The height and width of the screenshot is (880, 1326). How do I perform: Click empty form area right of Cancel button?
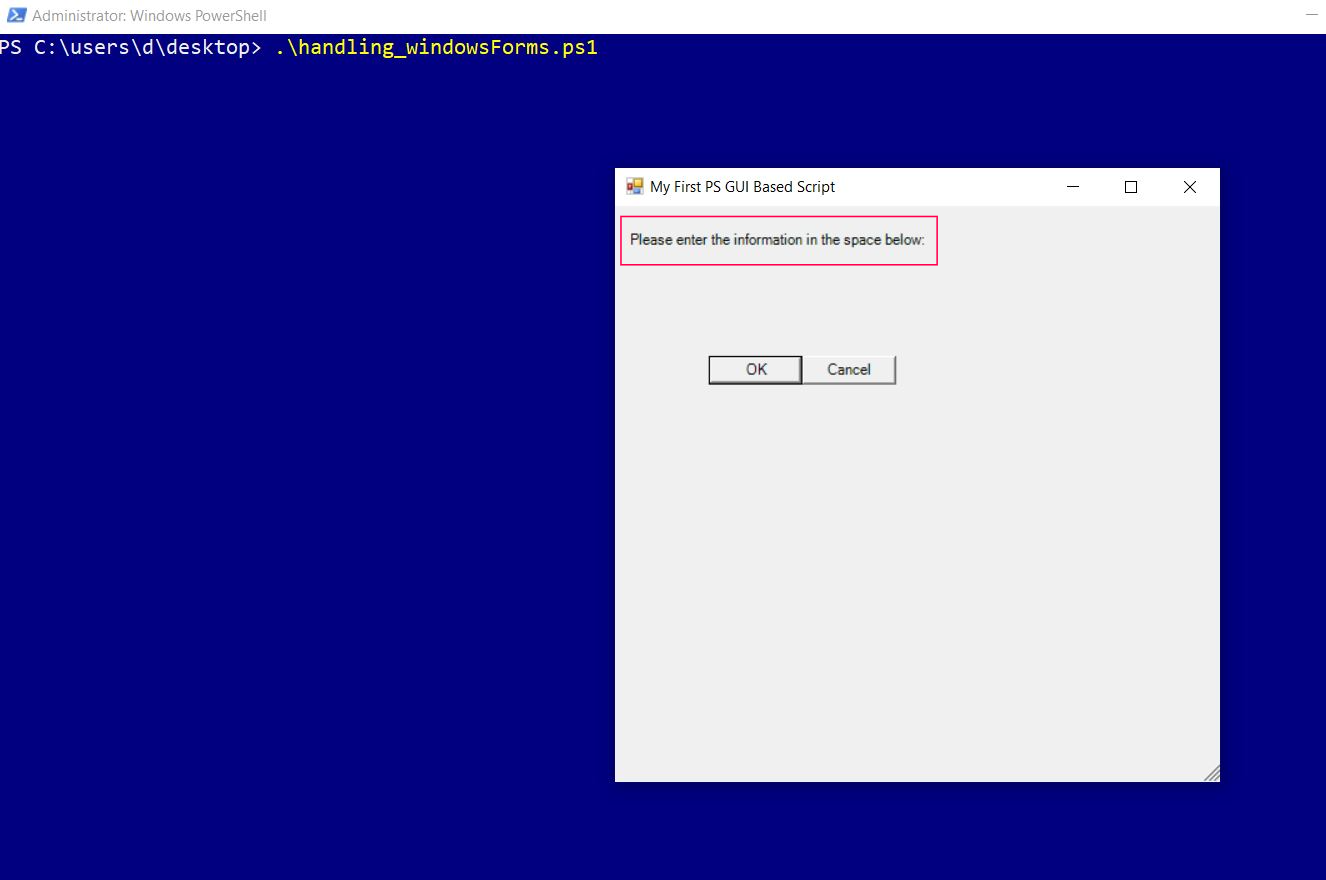tap(1050, 370)
